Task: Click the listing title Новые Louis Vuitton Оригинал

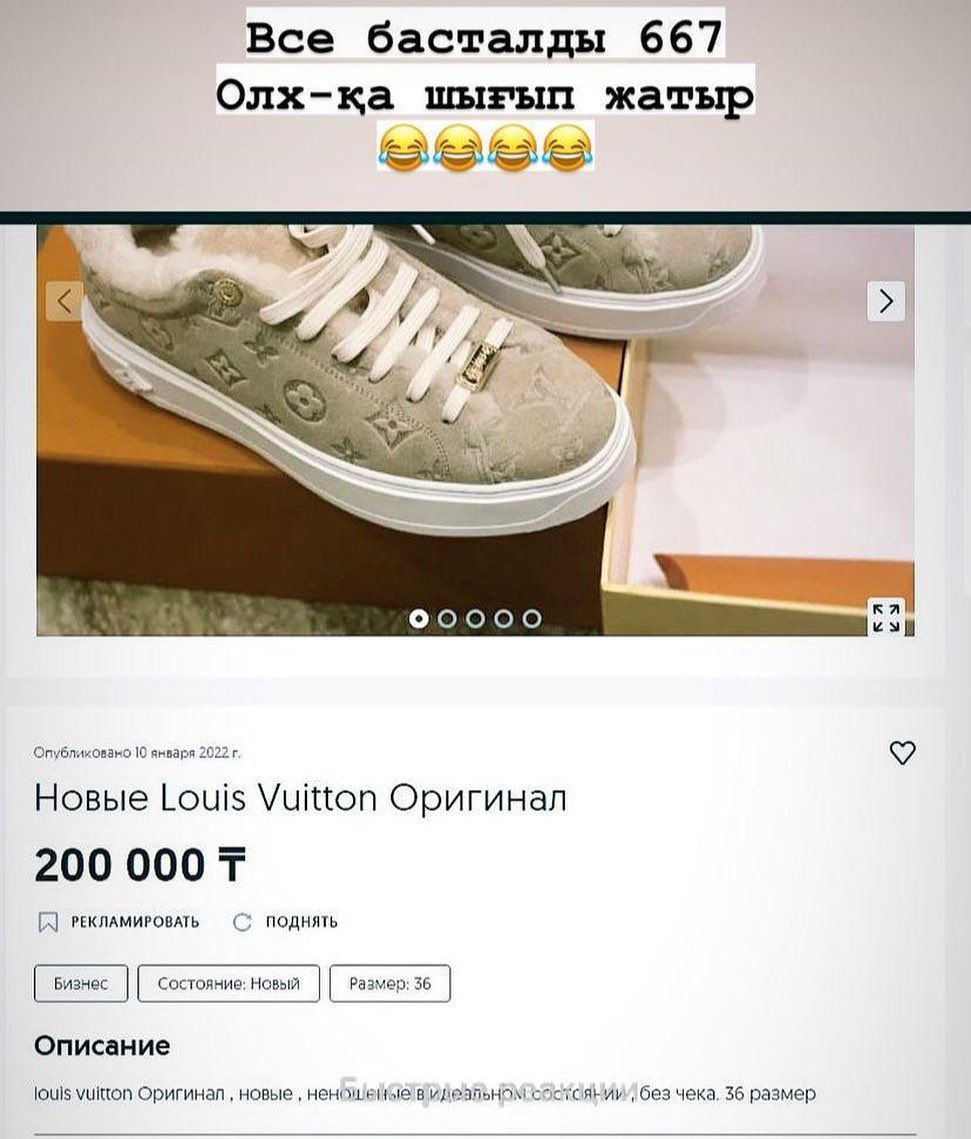Action: point(301,798)
